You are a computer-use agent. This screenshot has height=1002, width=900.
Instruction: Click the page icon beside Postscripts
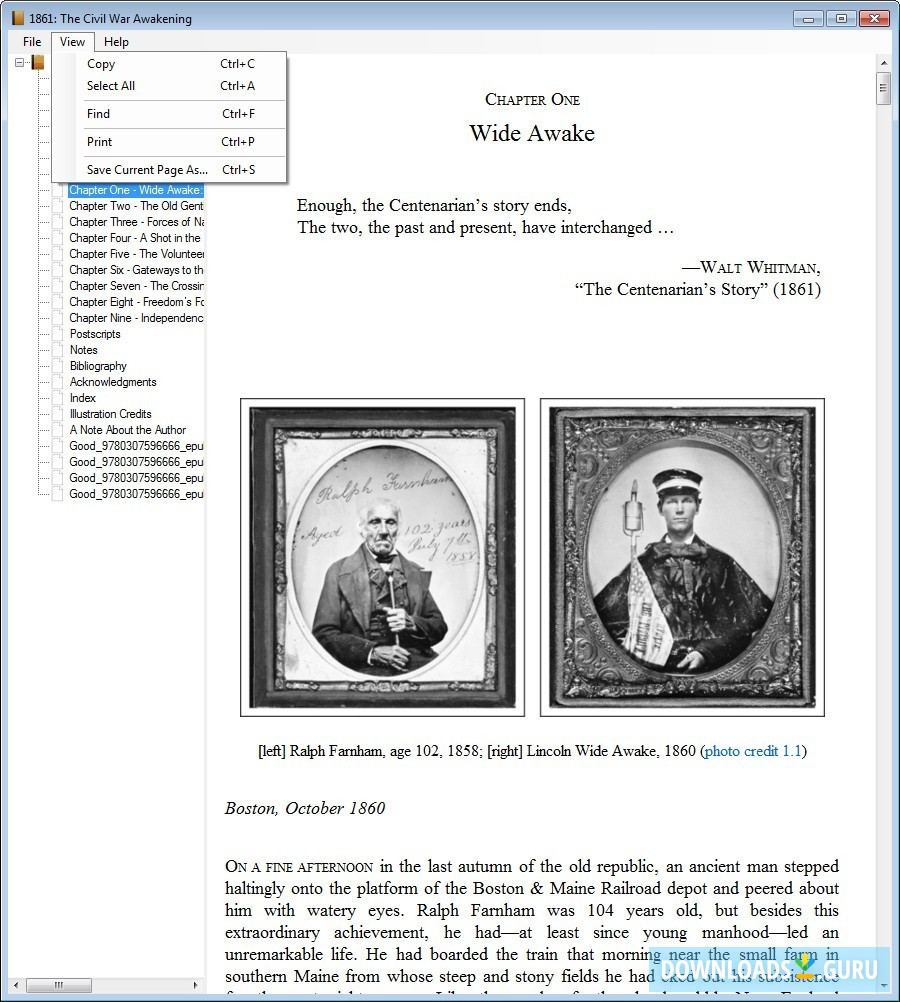[x=57, y=334]
